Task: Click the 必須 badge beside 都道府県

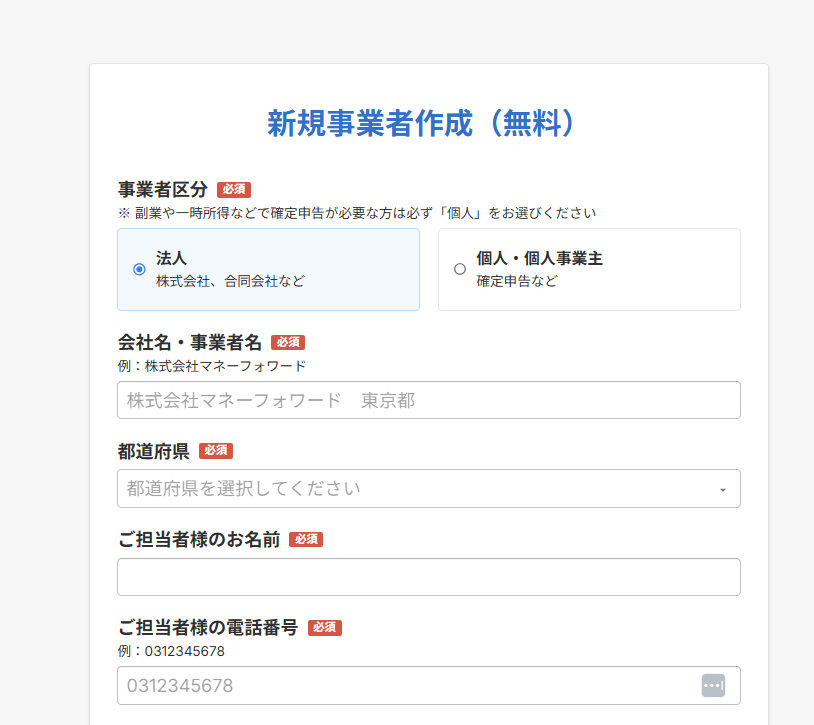Action: [x=216, y=451]
